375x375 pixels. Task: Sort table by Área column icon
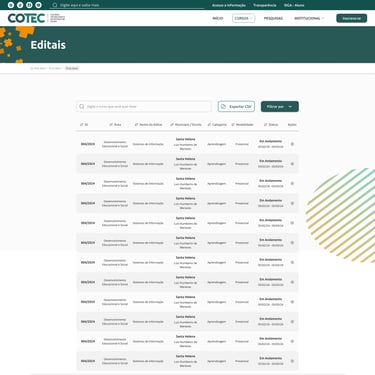tap(111, 124)
